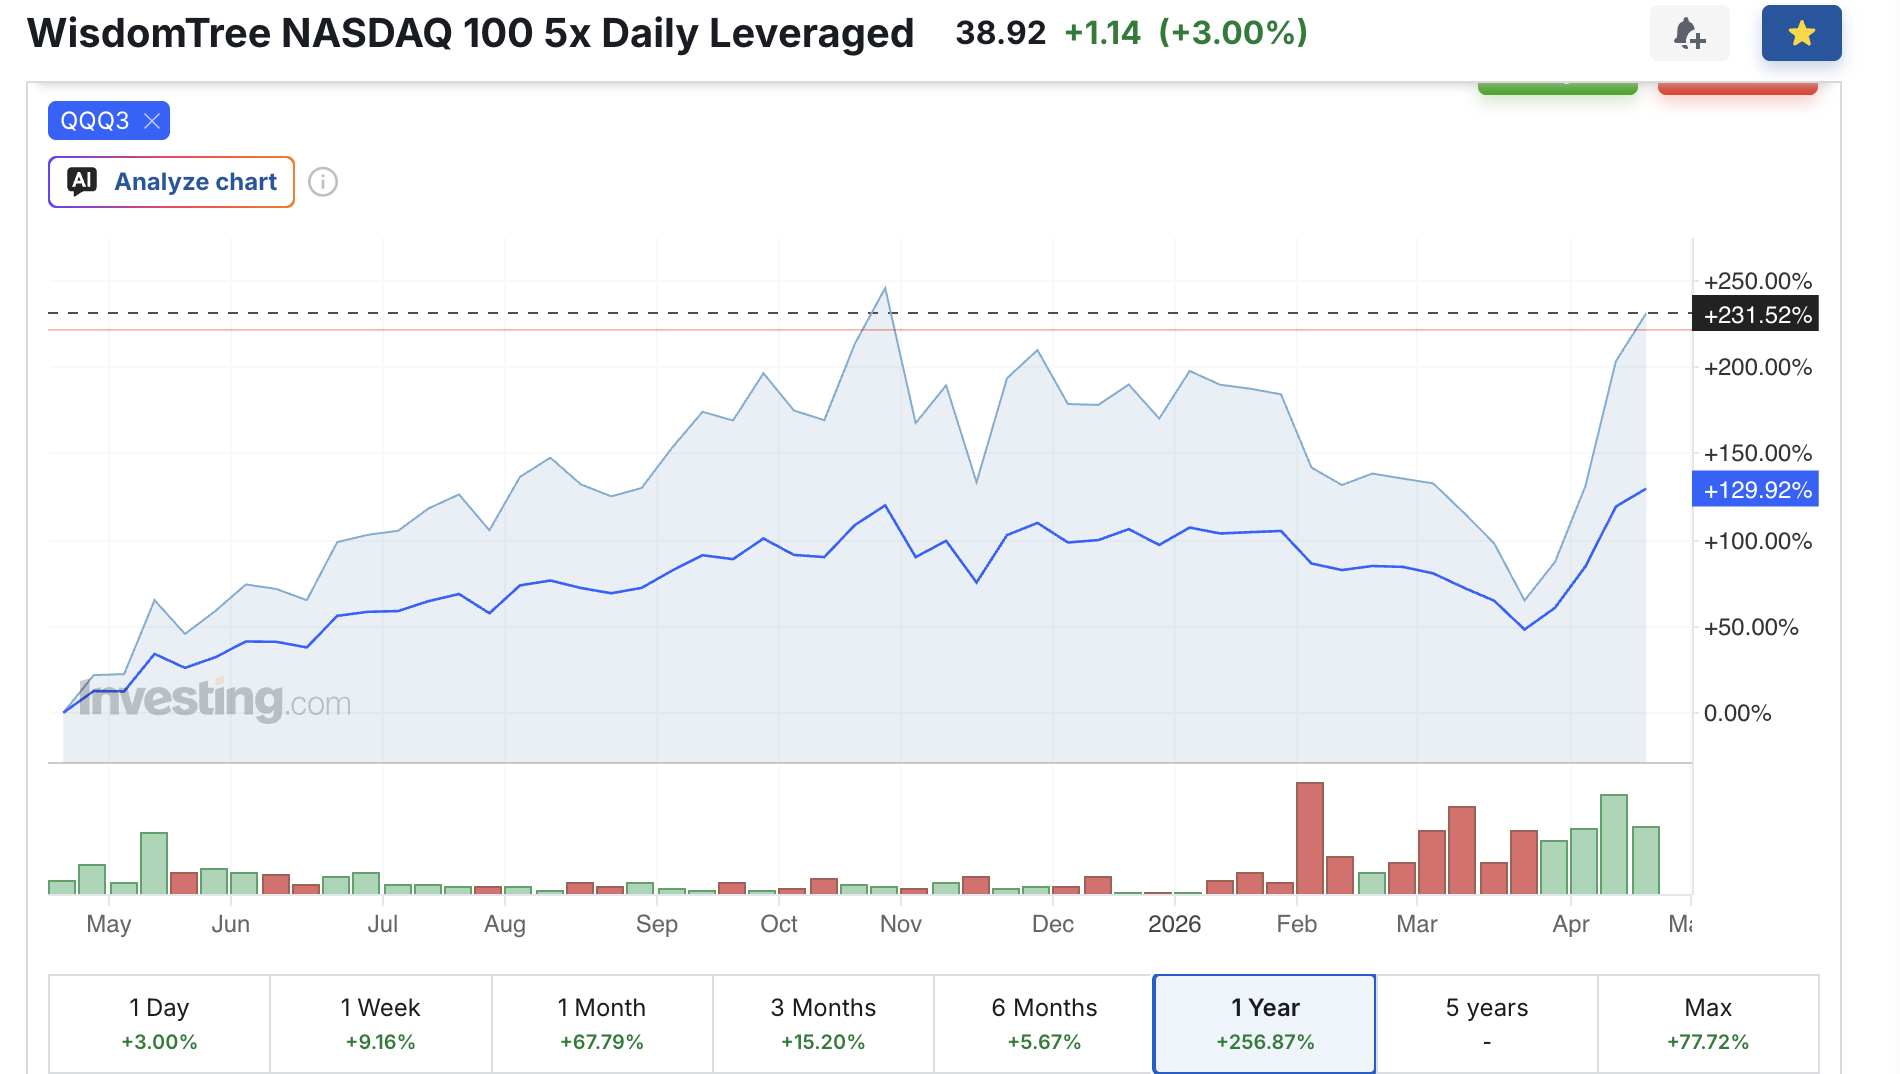Image resolution: width=1900 pixels, height=1074 pixels.
Task: Open the info icon beside Analyze chart
Action: [x=323, y=182]
